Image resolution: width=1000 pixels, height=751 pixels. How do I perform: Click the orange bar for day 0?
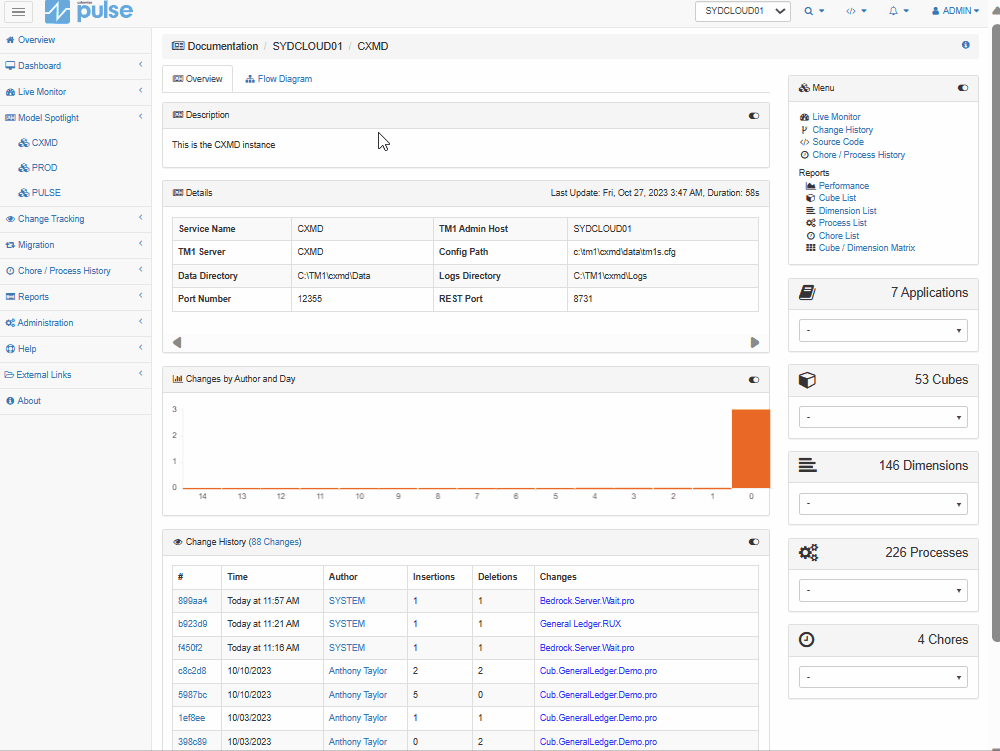(751, 449)
